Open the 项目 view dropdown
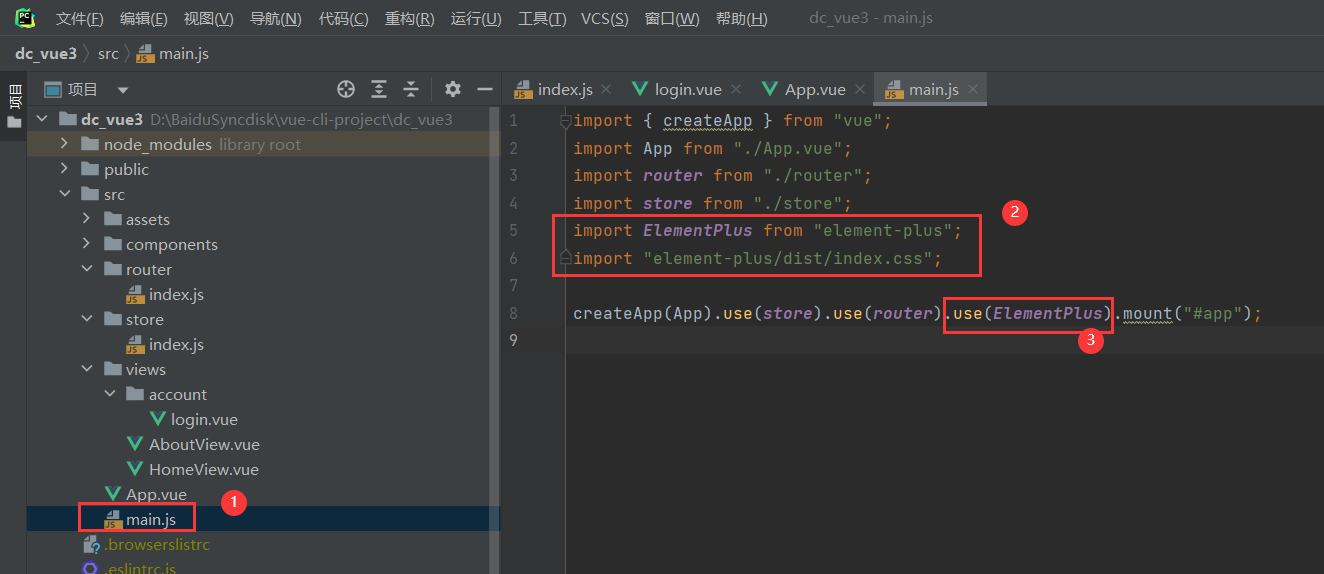 click(x=123, y=90)
